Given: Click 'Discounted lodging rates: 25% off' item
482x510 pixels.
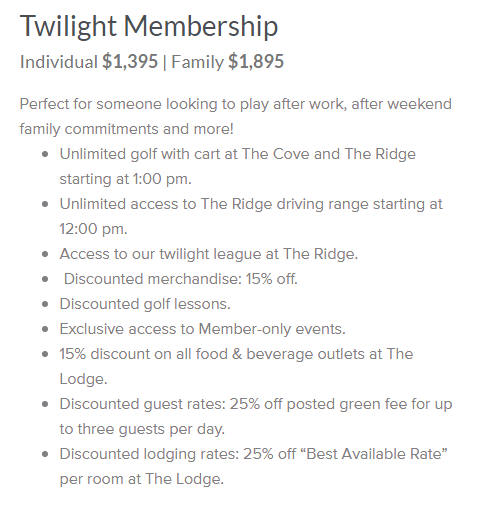Looking at the screenshot, I should (x=254, y=454).
